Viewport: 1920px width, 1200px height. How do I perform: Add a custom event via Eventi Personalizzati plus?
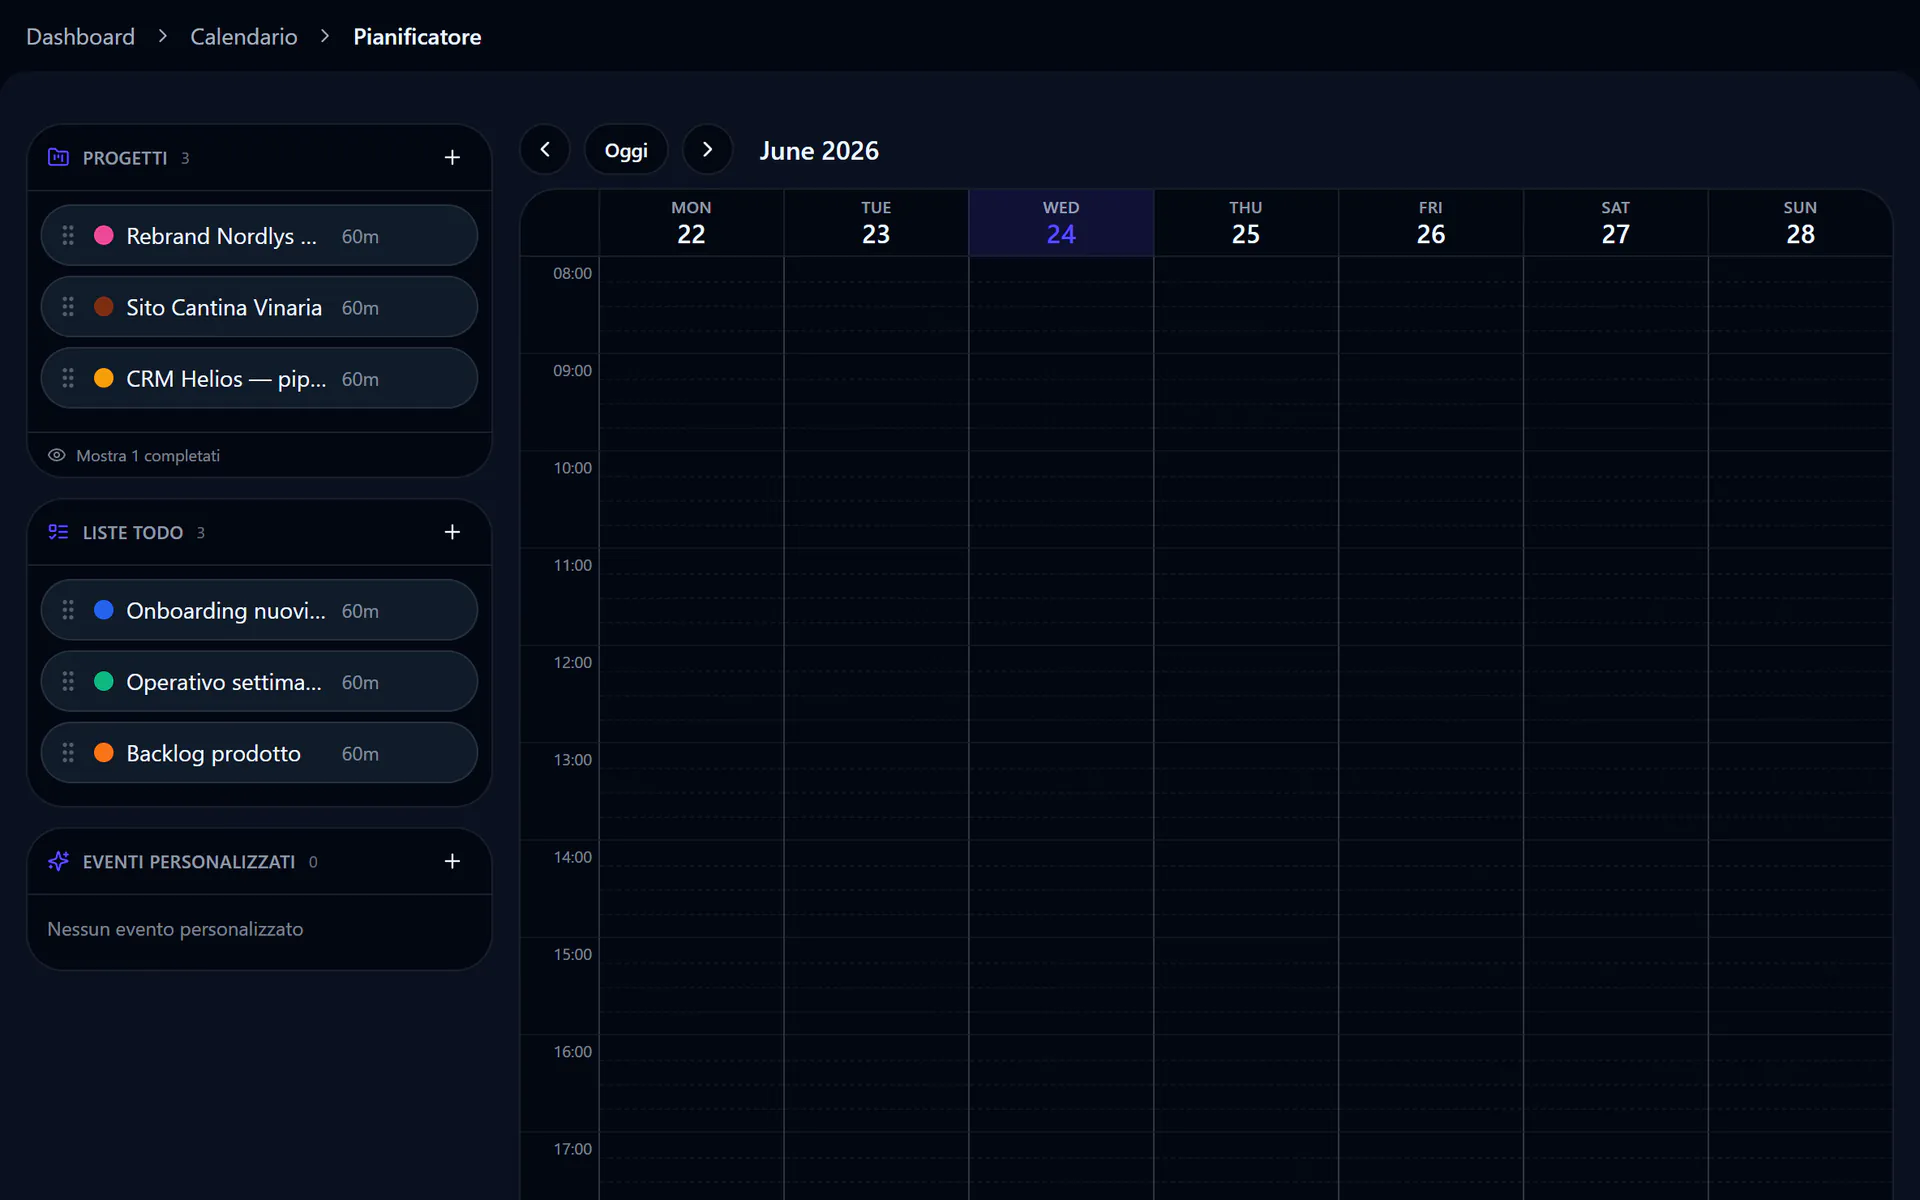[x=452, y=861]
